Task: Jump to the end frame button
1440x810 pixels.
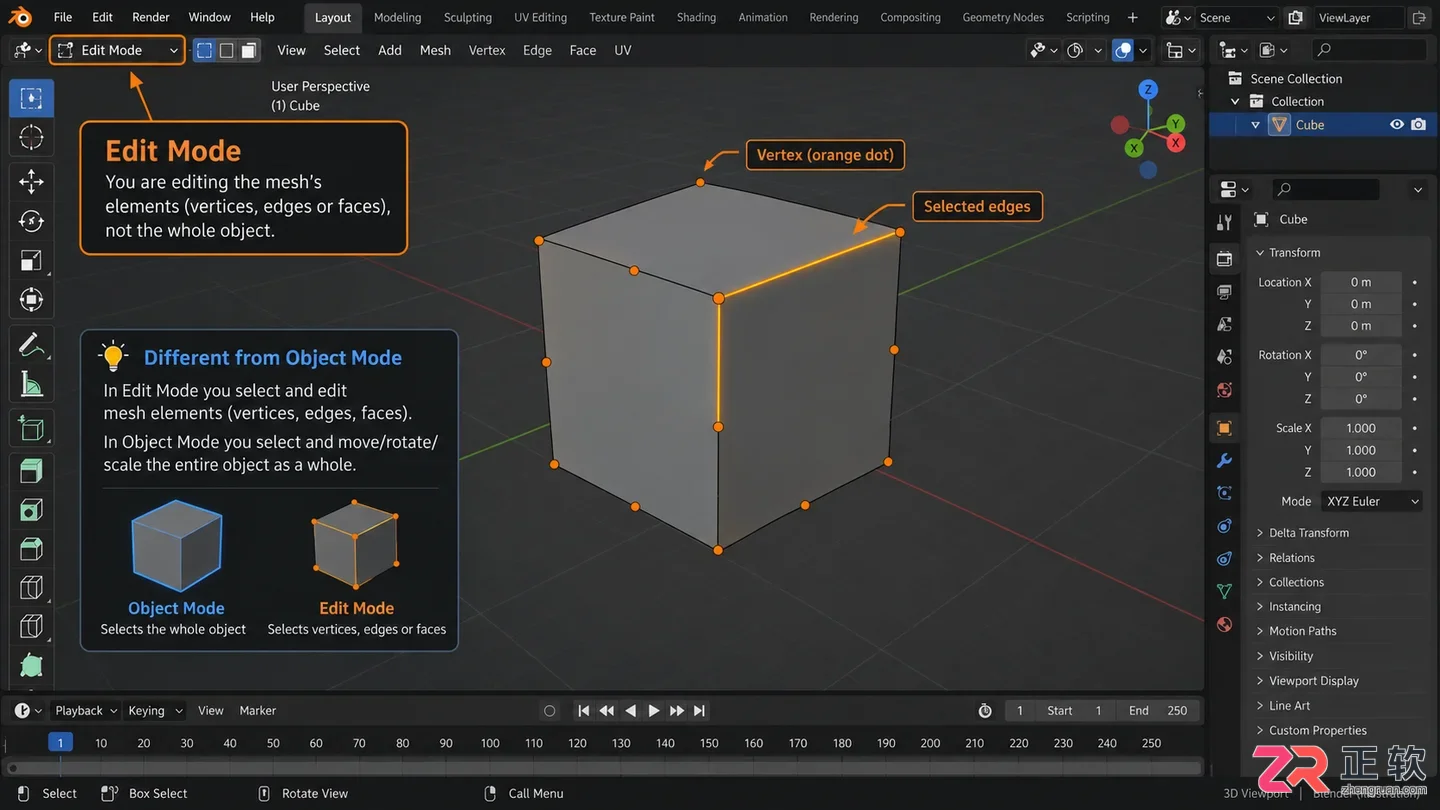Action: pos(700,711)
